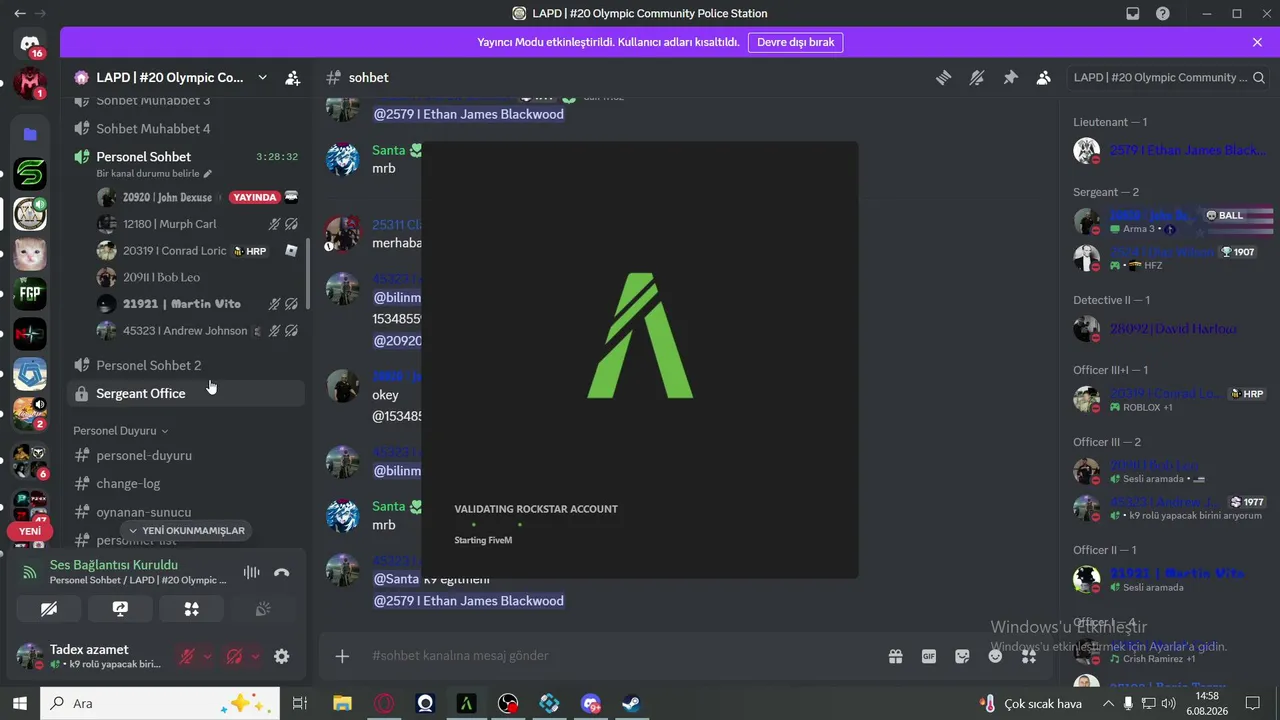The image size is (1280, 720).
Task: Open the emoji picker
Action: [x=995, y=656]
